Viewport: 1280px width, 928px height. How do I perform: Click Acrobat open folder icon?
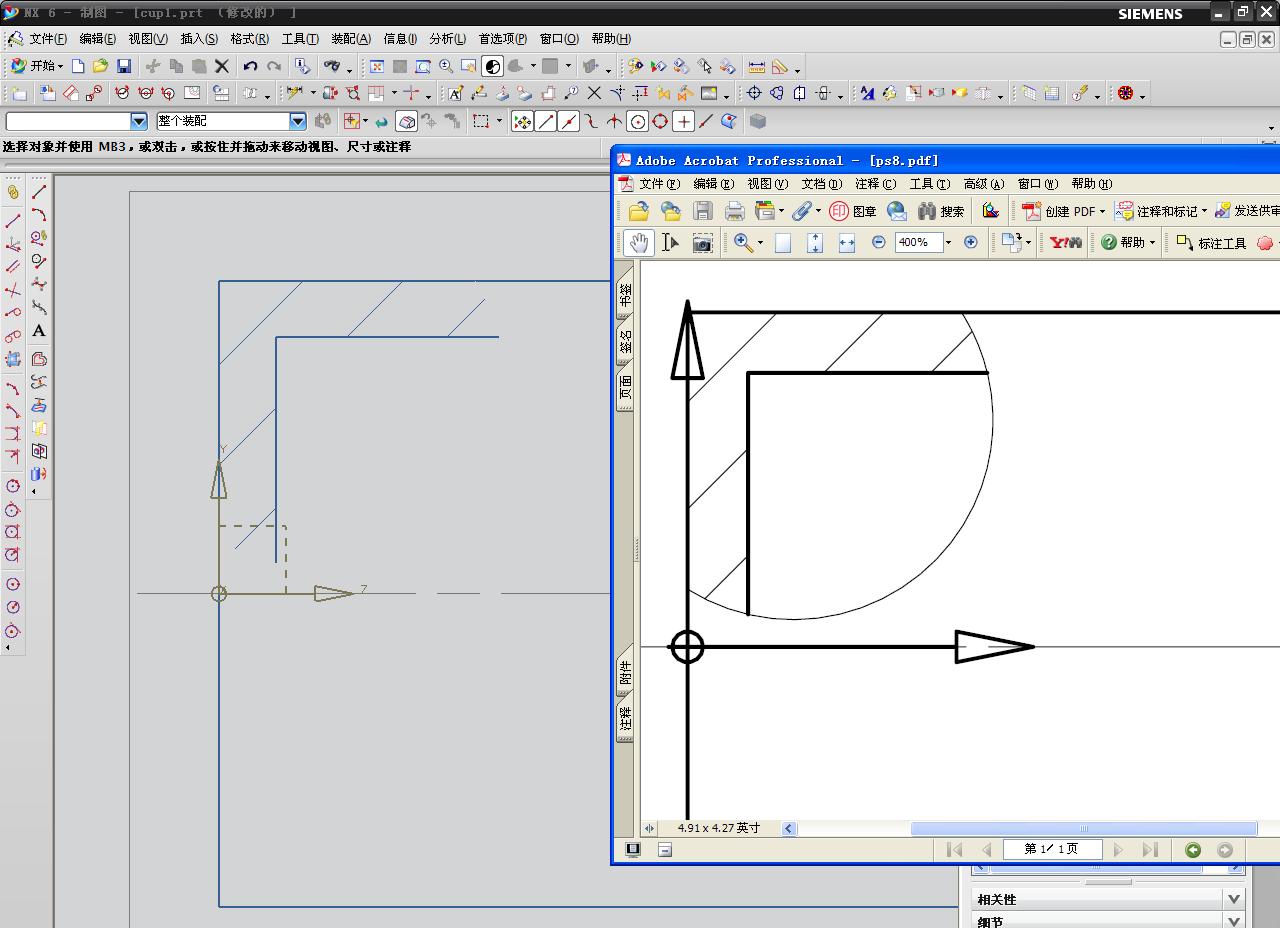(x=639, y=211)
